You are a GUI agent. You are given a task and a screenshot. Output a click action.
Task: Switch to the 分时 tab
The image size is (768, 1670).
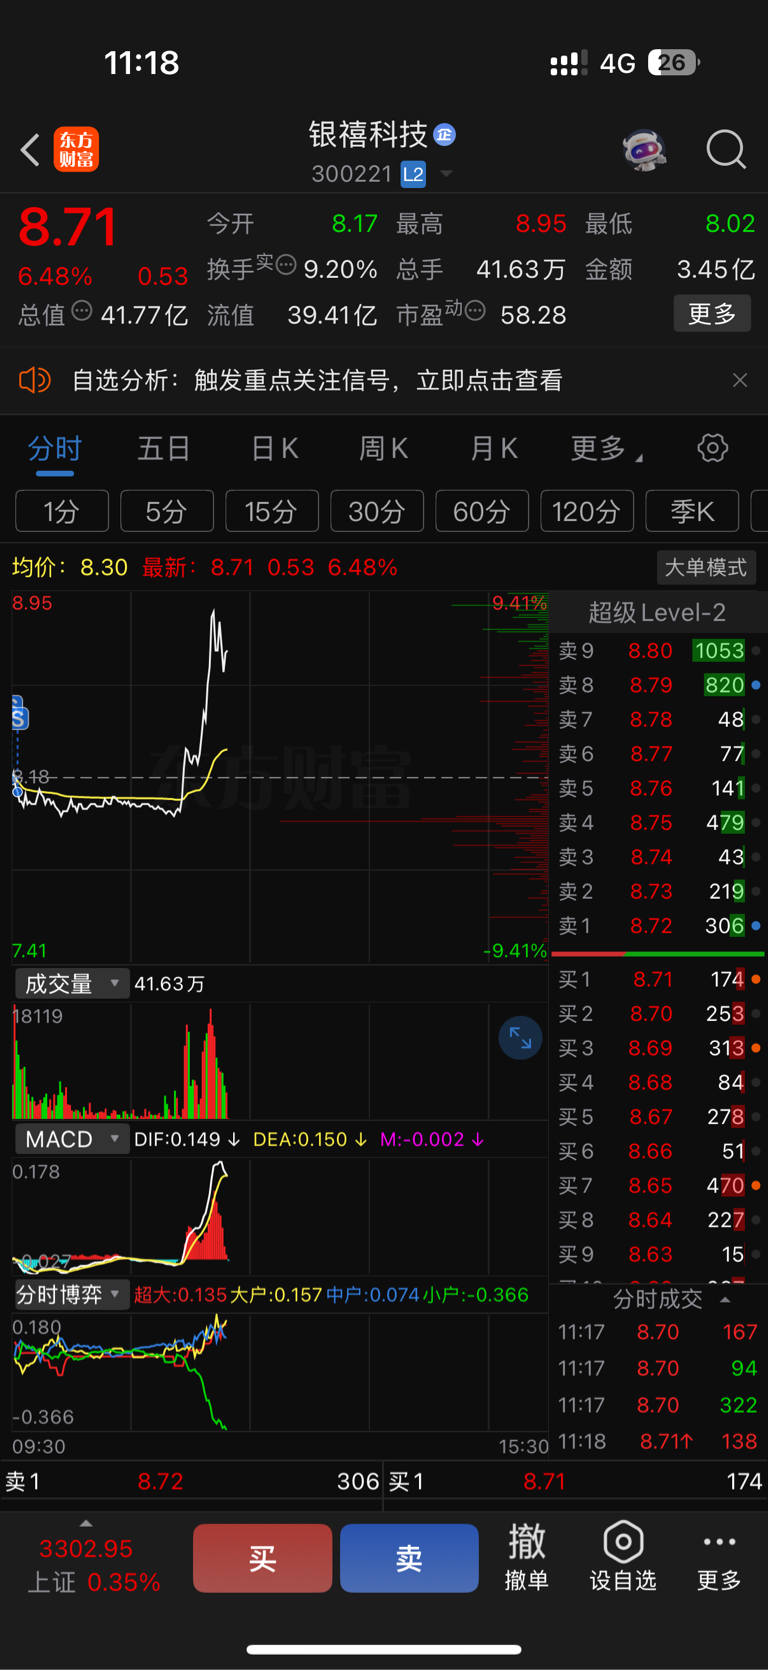(54, 448)
